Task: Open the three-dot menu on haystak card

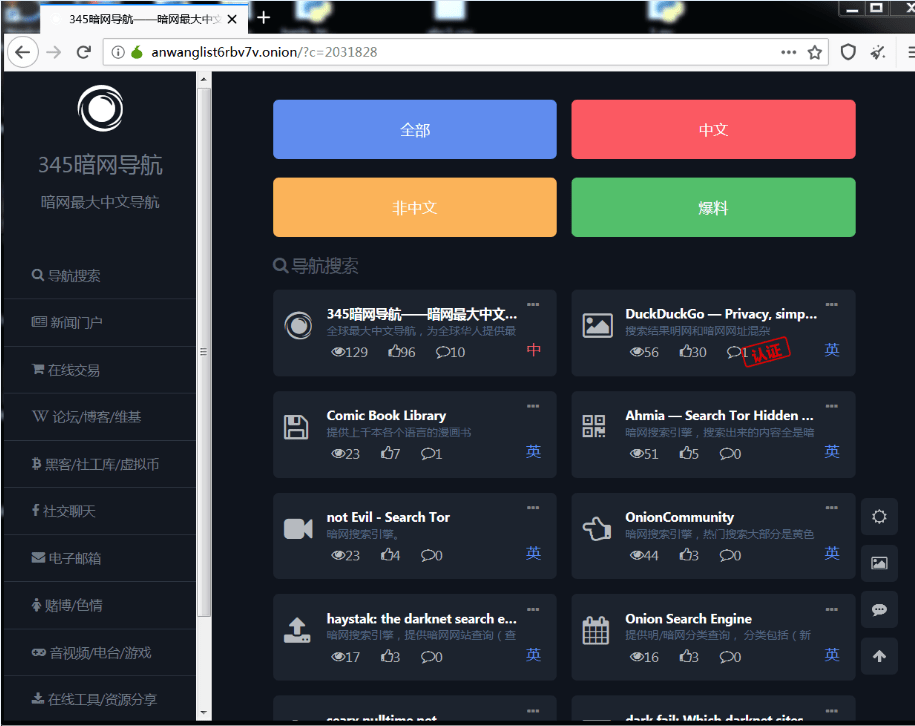Action: tap(533, 609)
